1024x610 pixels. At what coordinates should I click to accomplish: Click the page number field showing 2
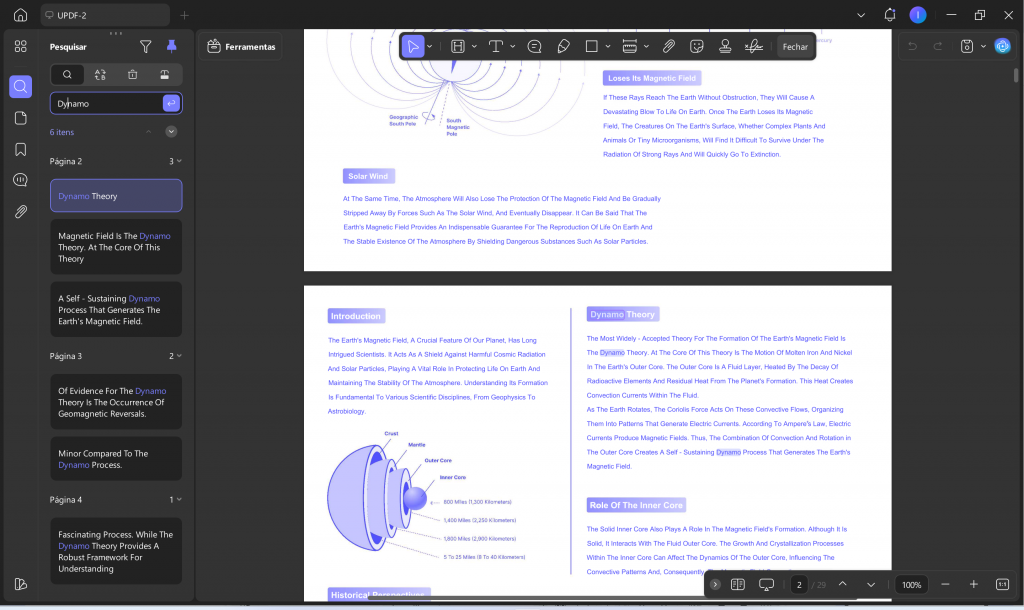tap(799, 585)
